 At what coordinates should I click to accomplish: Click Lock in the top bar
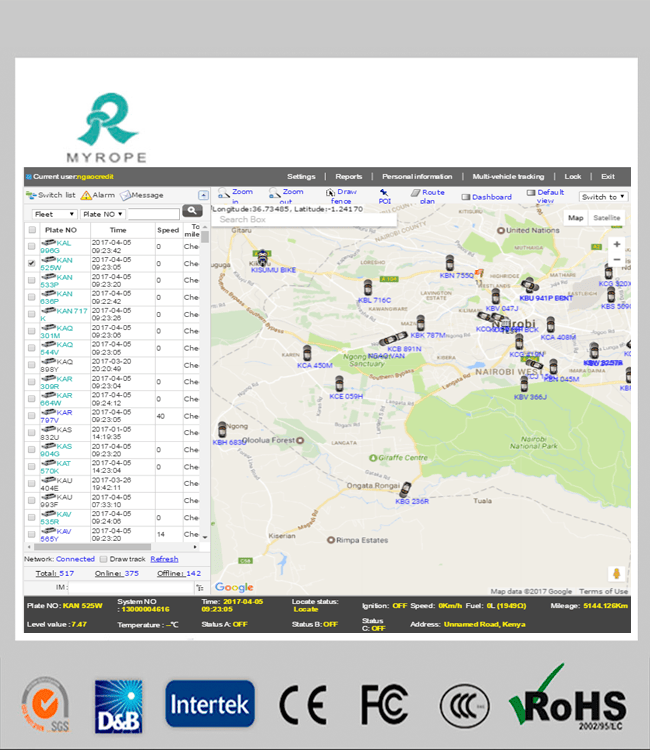(572, 176)
